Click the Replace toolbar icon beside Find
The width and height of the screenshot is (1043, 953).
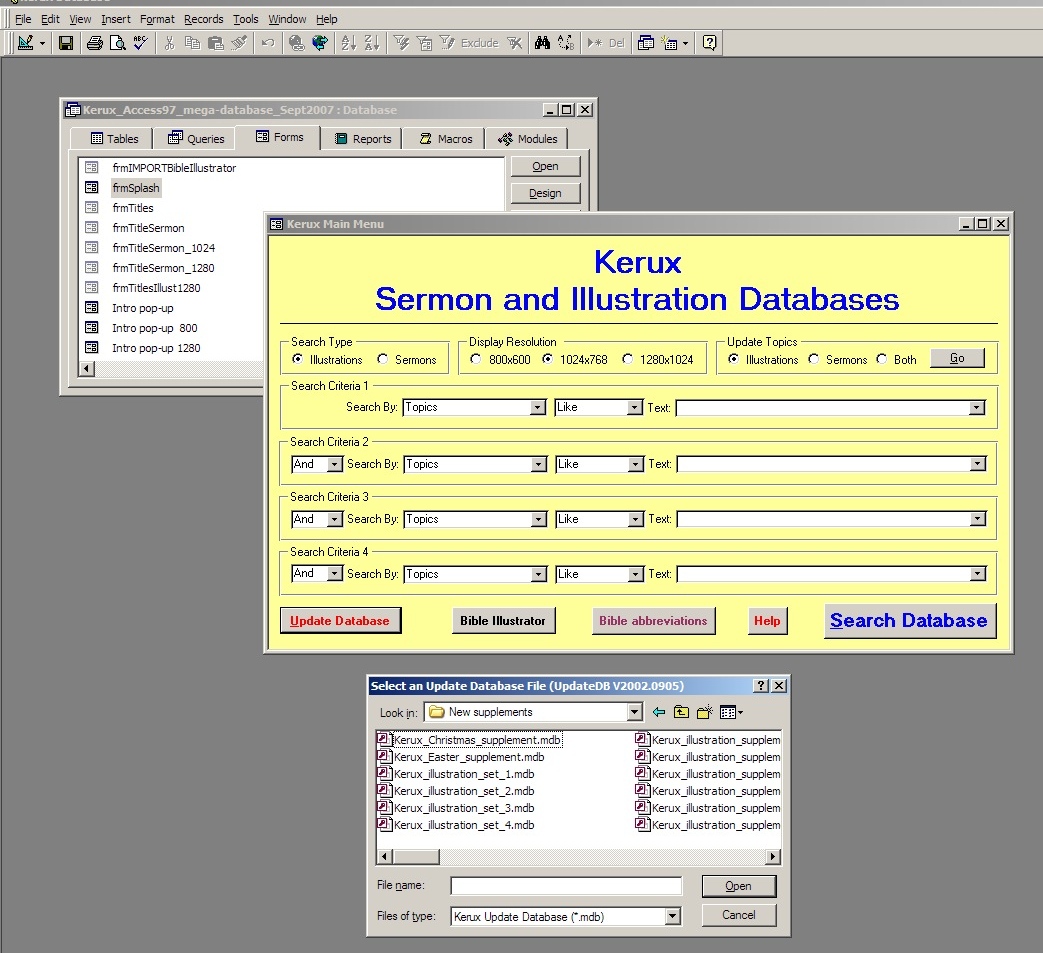tap(565, 43)
